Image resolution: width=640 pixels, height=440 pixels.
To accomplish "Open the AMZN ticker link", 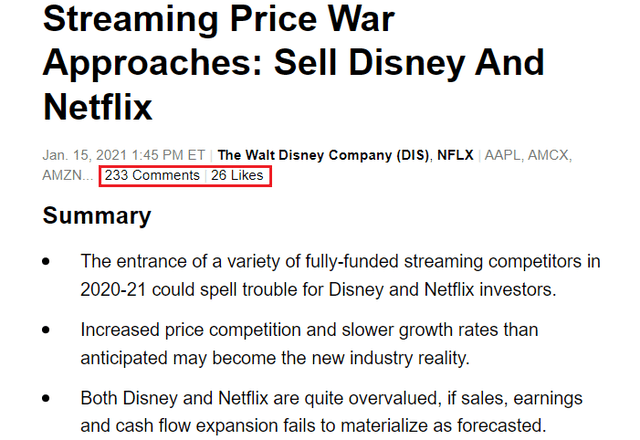I will coord(61,175).
